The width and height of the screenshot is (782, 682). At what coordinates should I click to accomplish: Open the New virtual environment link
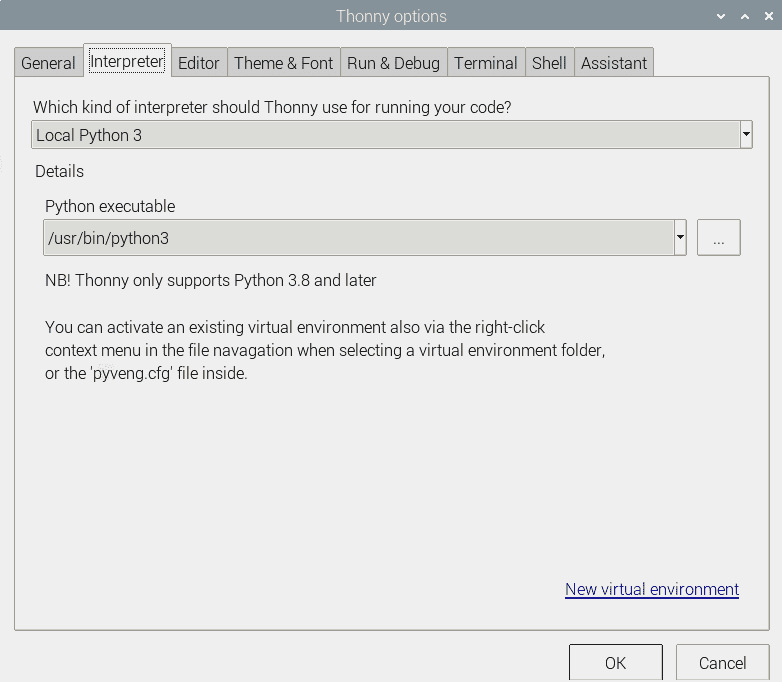[x=652, y=589]
